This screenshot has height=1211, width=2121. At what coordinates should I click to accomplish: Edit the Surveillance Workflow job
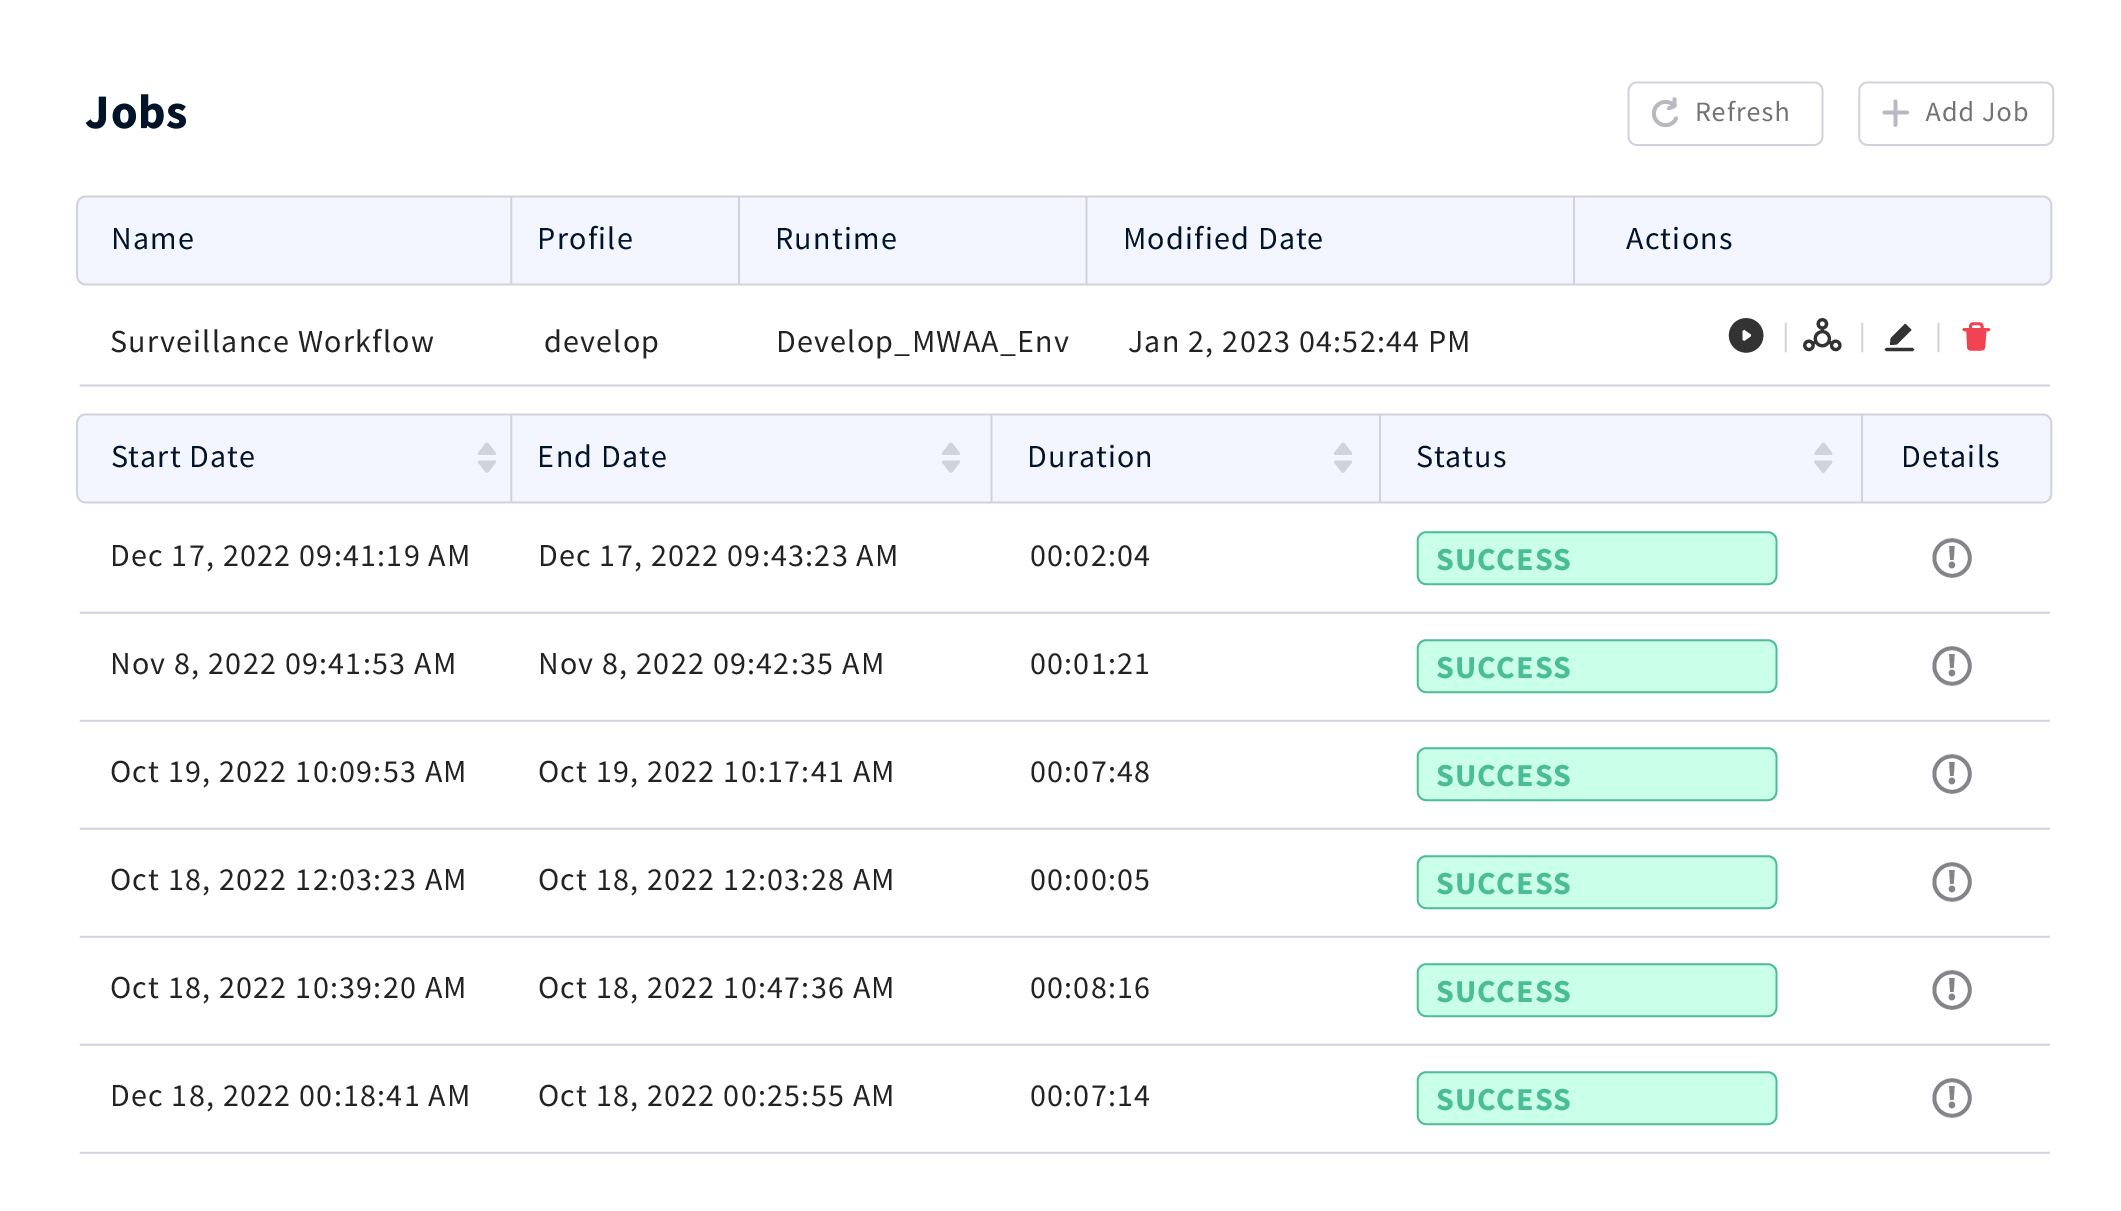pos(1899,338)
